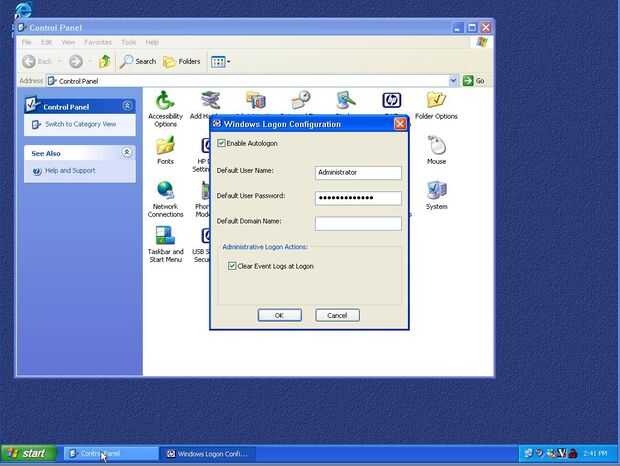This screenshot has width=620, height=466.
Task: Click the Switch to Category View icon
Action: 36,125
